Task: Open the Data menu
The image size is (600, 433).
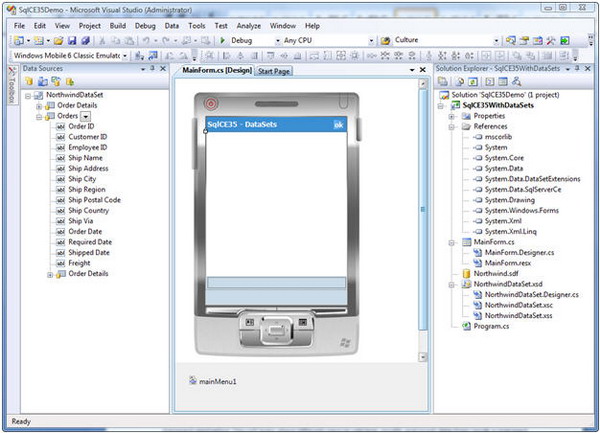Action: coord(172,26)
